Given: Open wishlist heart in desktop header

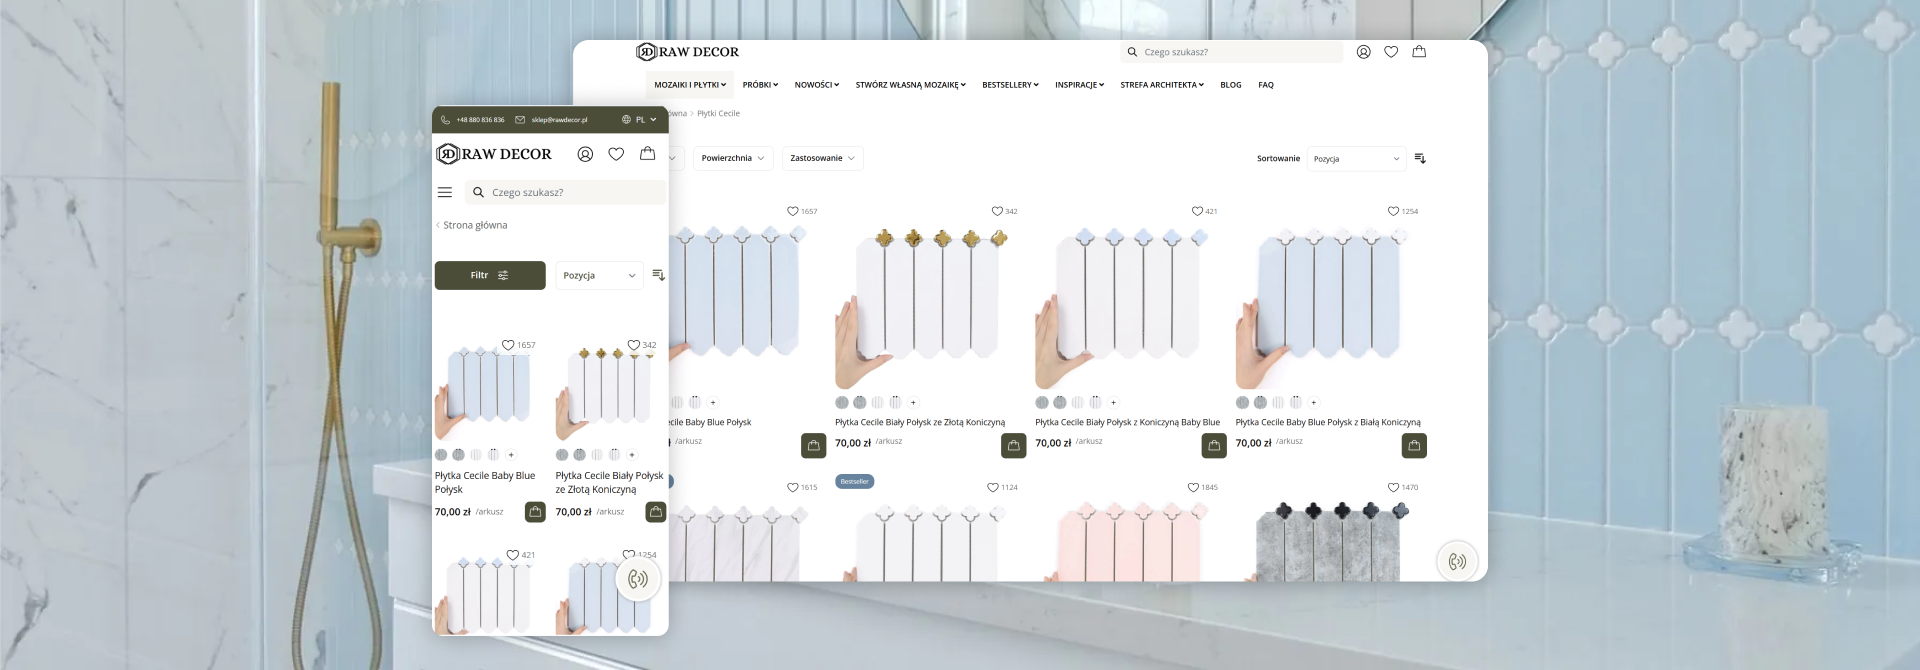Looking at the screenshot, I should pyautogui.click(x=1391, y=52).
